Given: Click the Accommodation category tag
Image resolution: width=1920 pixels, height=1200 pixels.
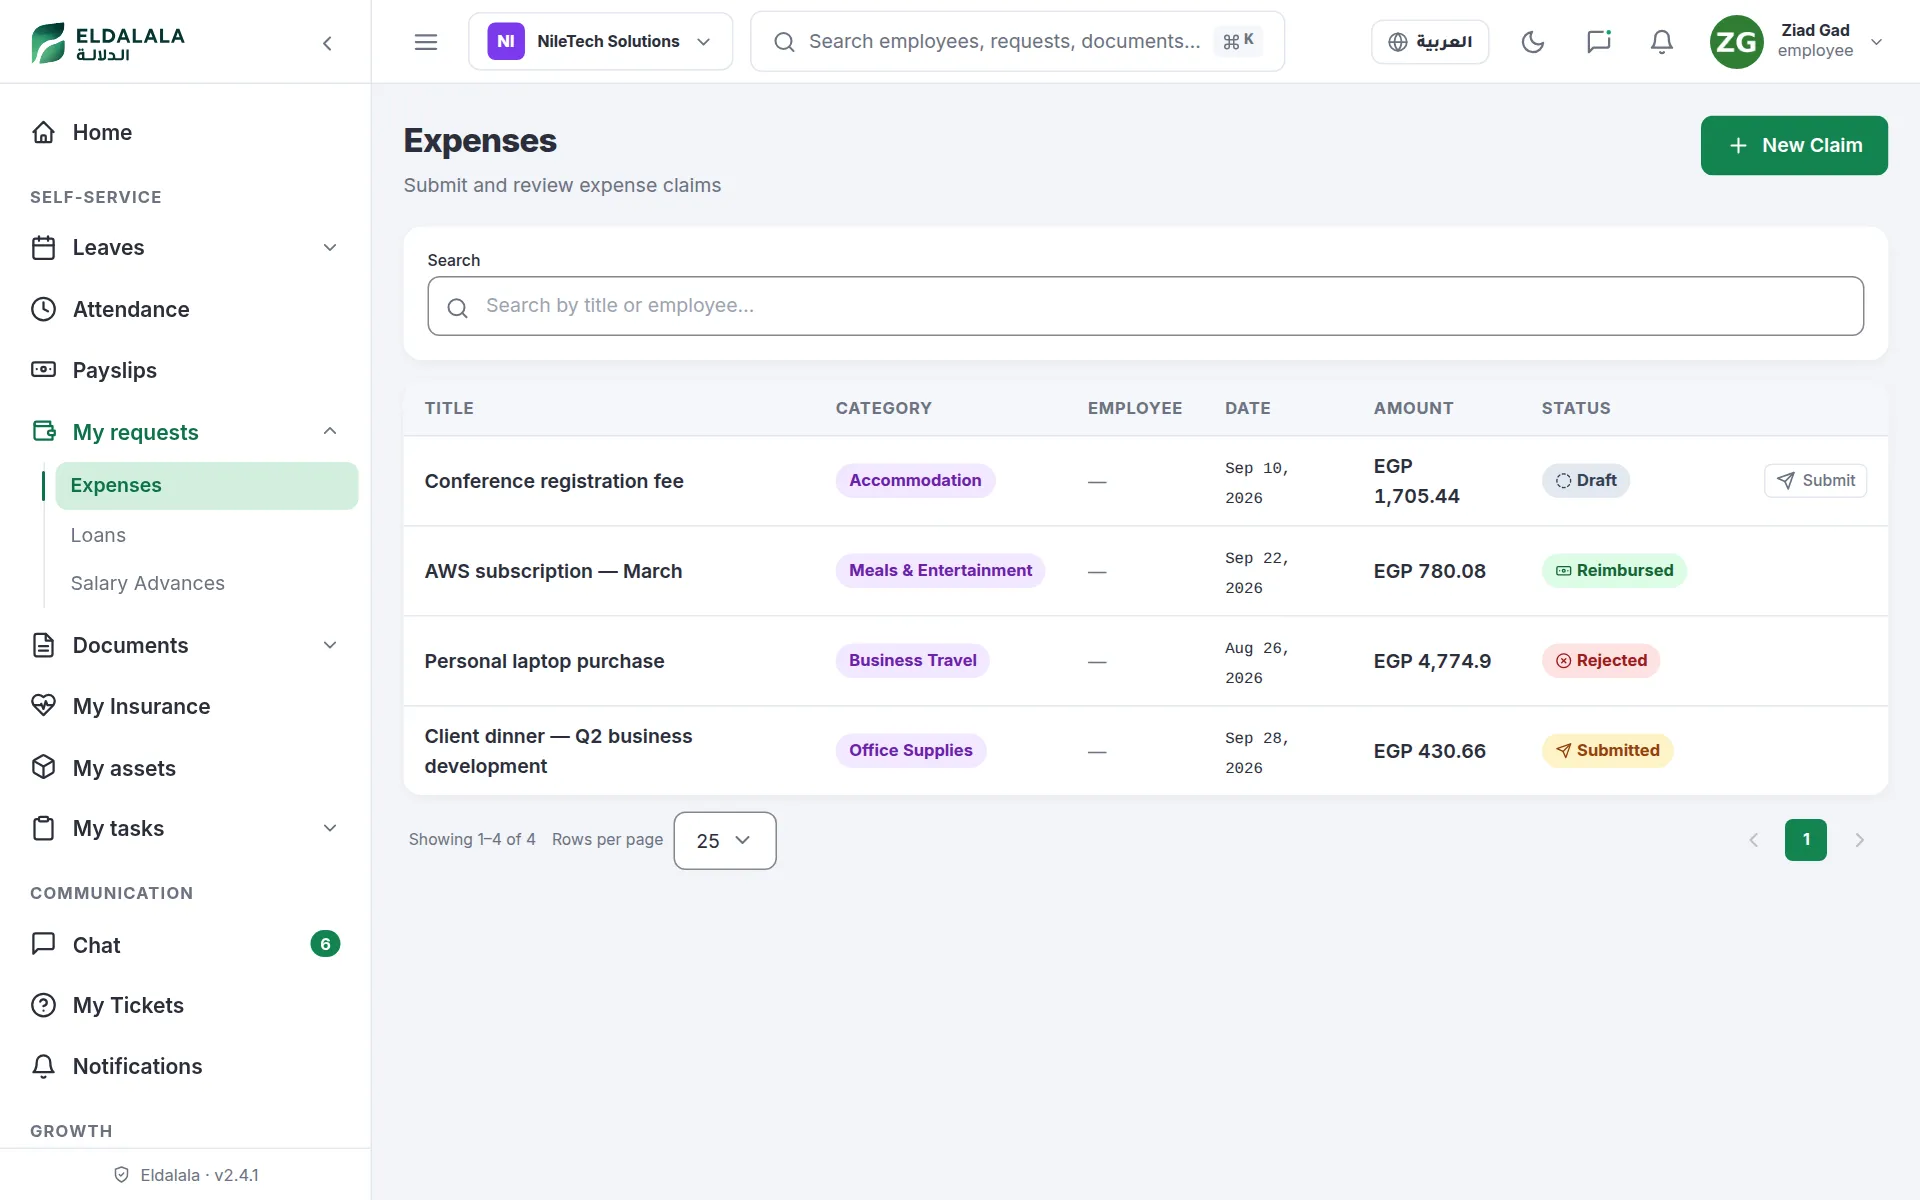Looking at the screenshot, I should 915,481.
